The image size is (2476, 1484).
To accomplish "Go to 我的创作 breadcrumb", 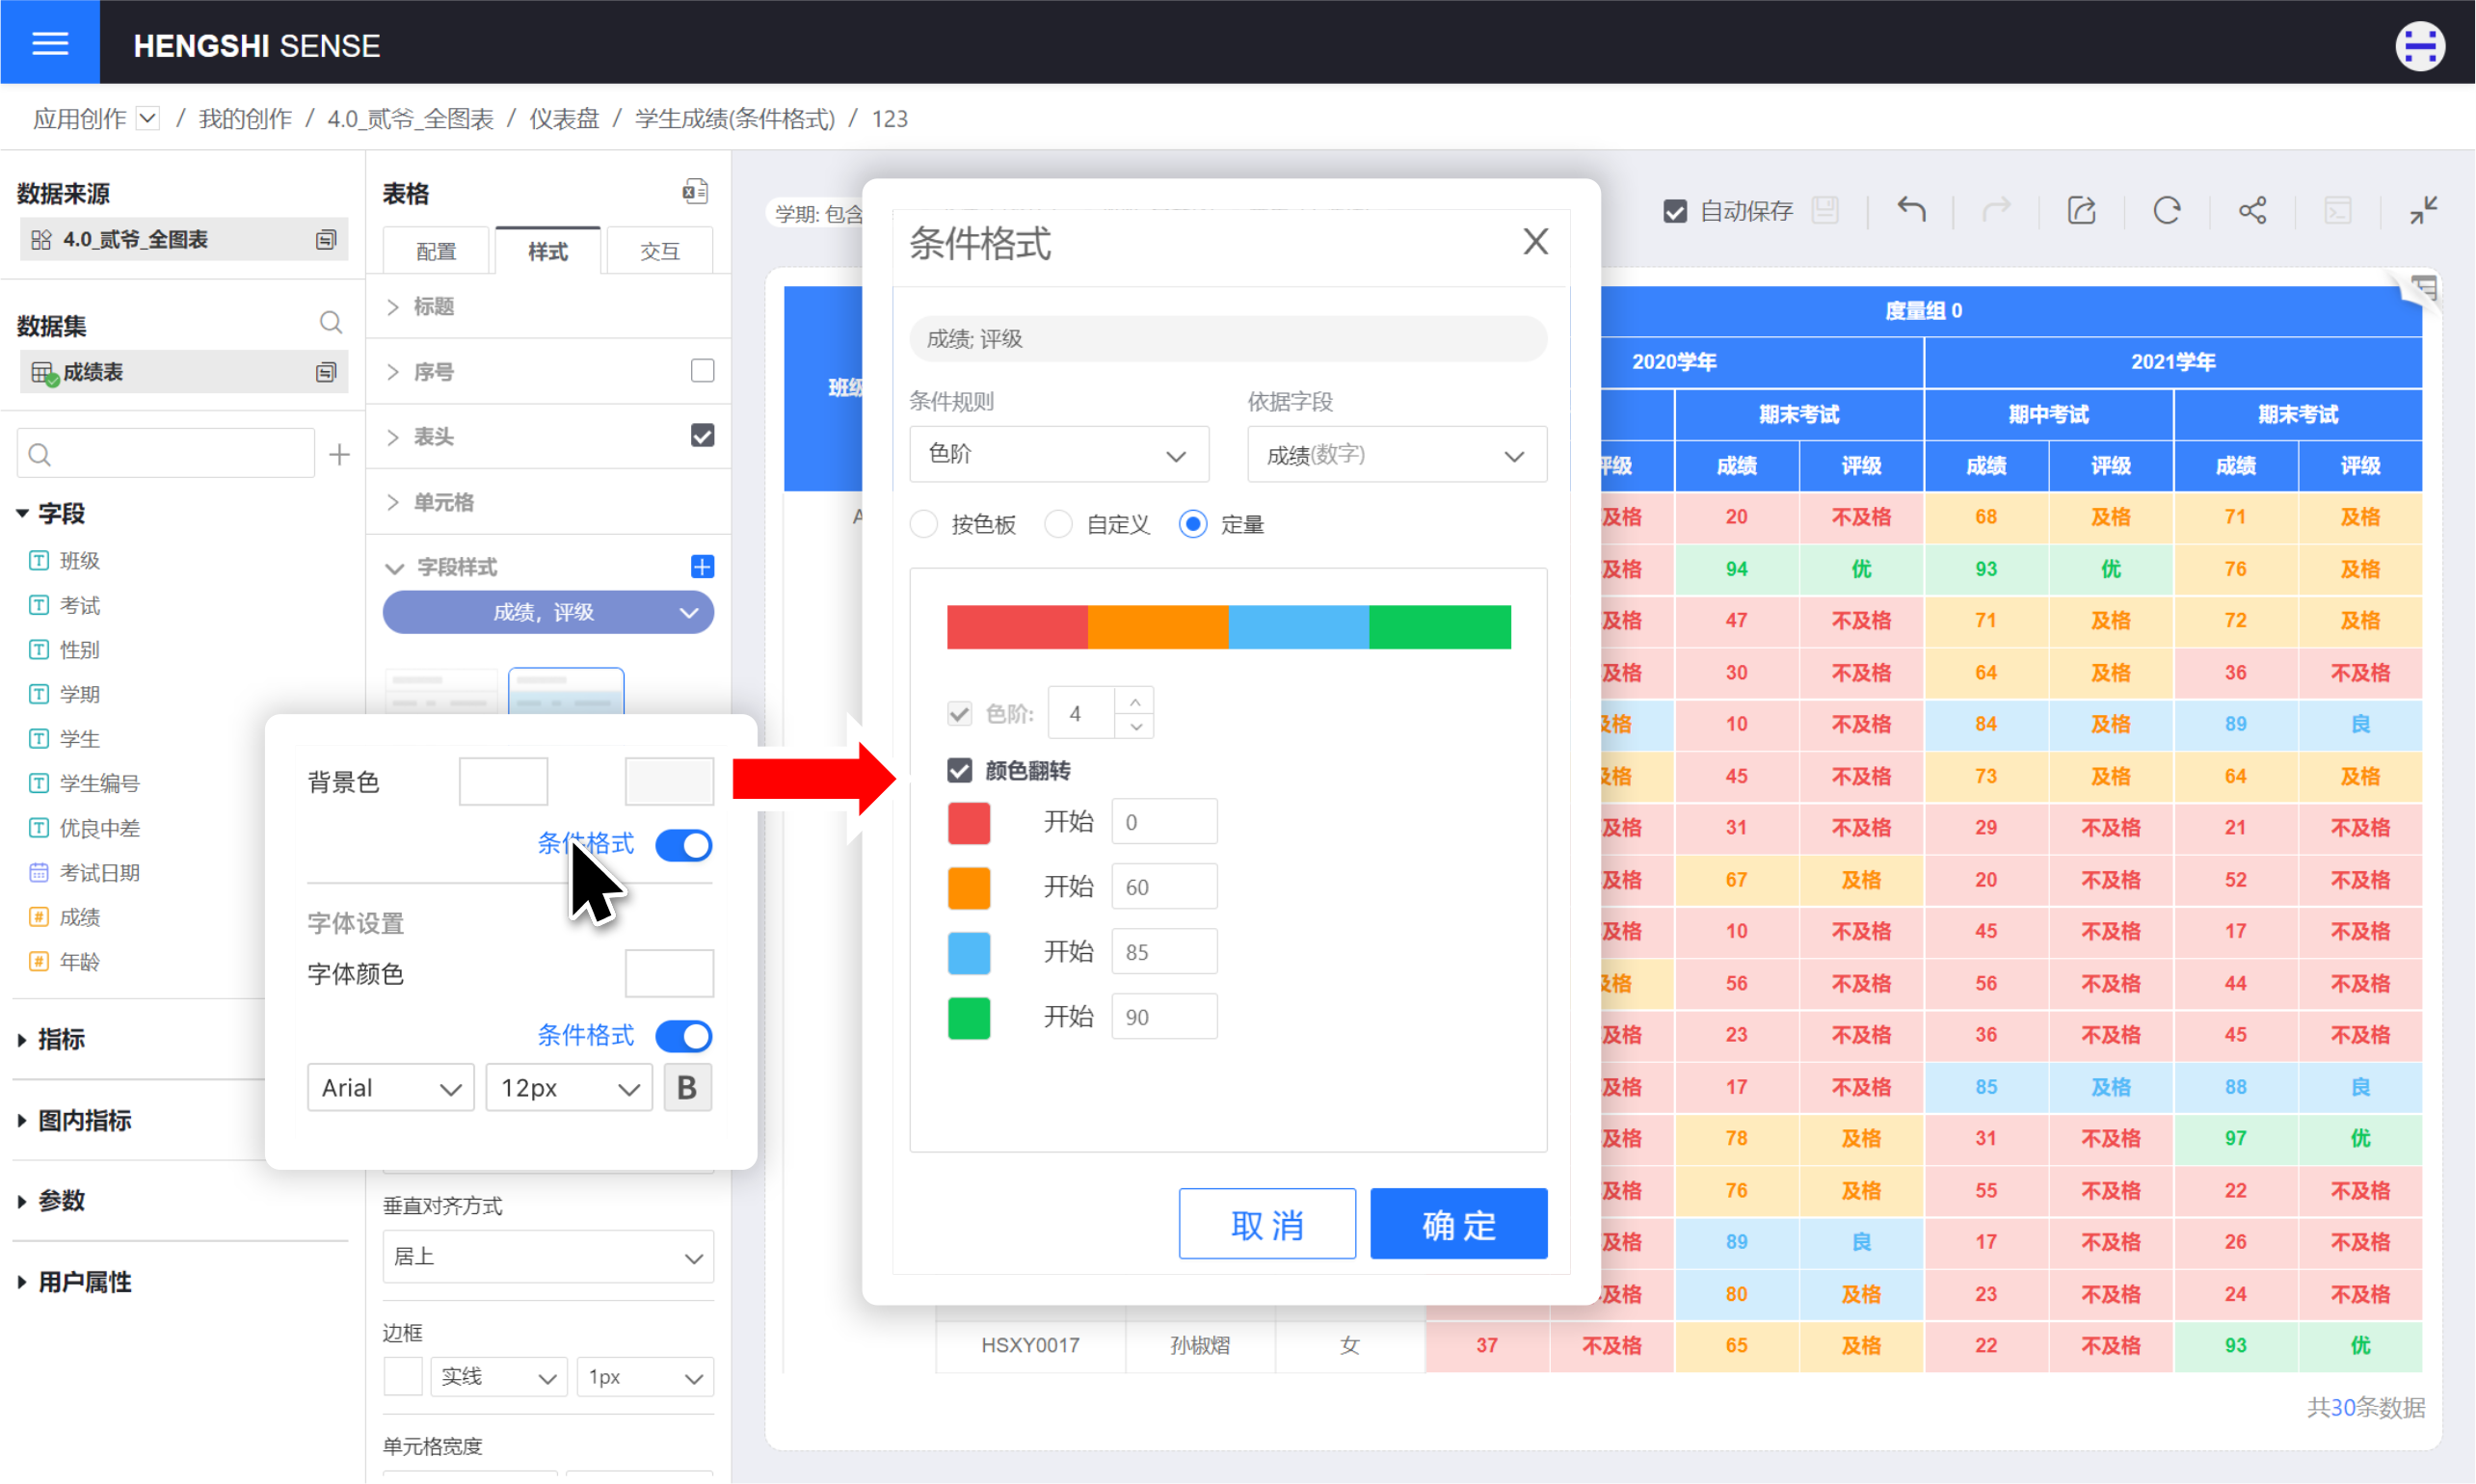I will pos(245,119).
